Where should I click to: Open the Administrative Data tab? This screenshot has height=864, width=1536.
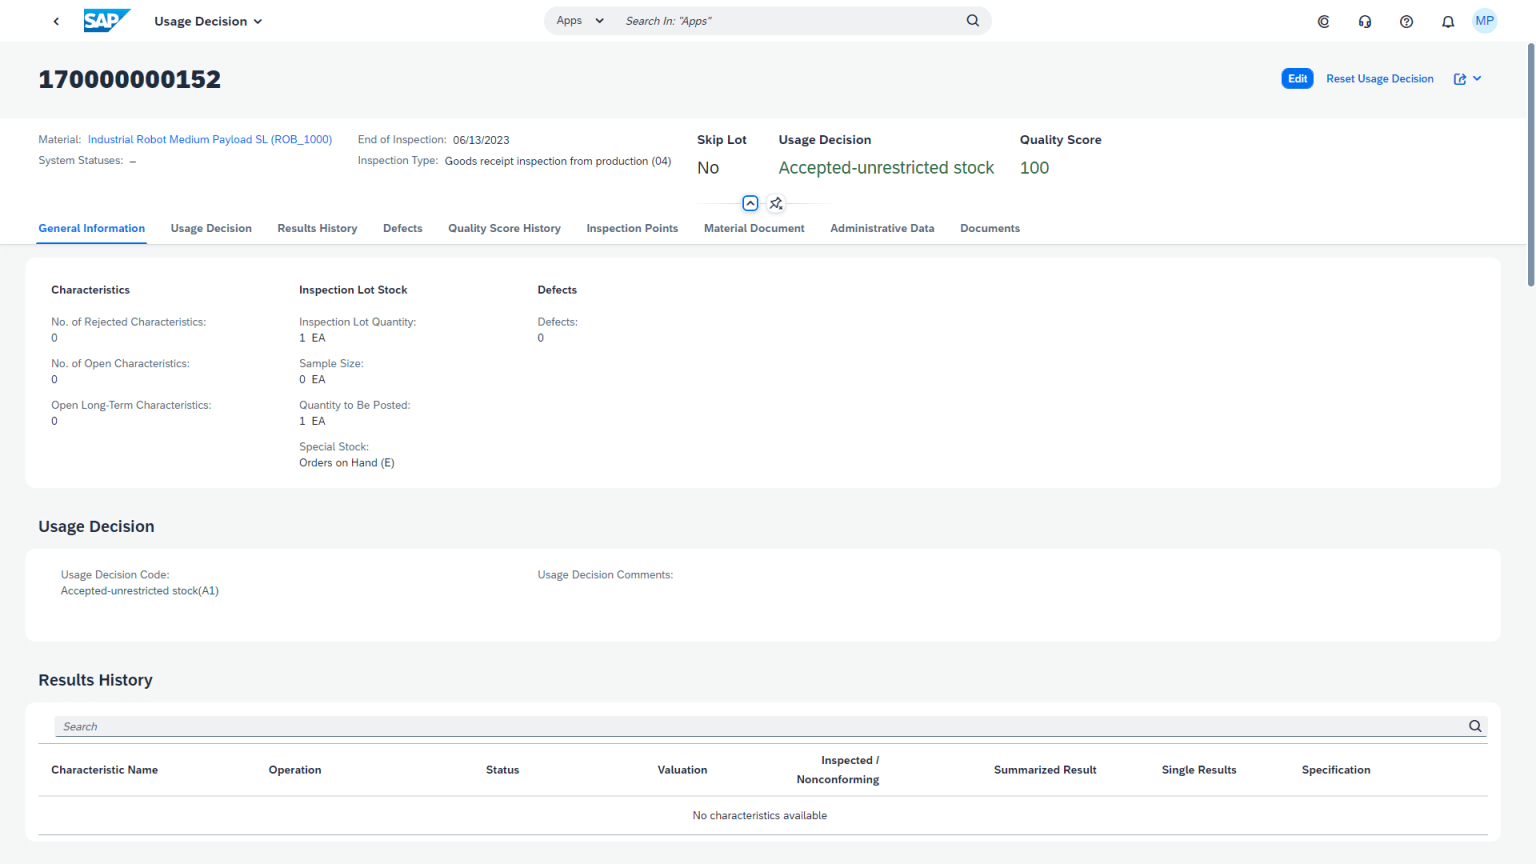(881, 228)
